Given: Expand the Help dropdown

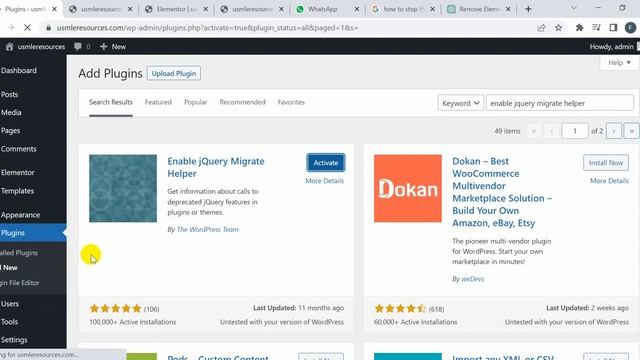Looking at the screenshot, I should point(619,62).
